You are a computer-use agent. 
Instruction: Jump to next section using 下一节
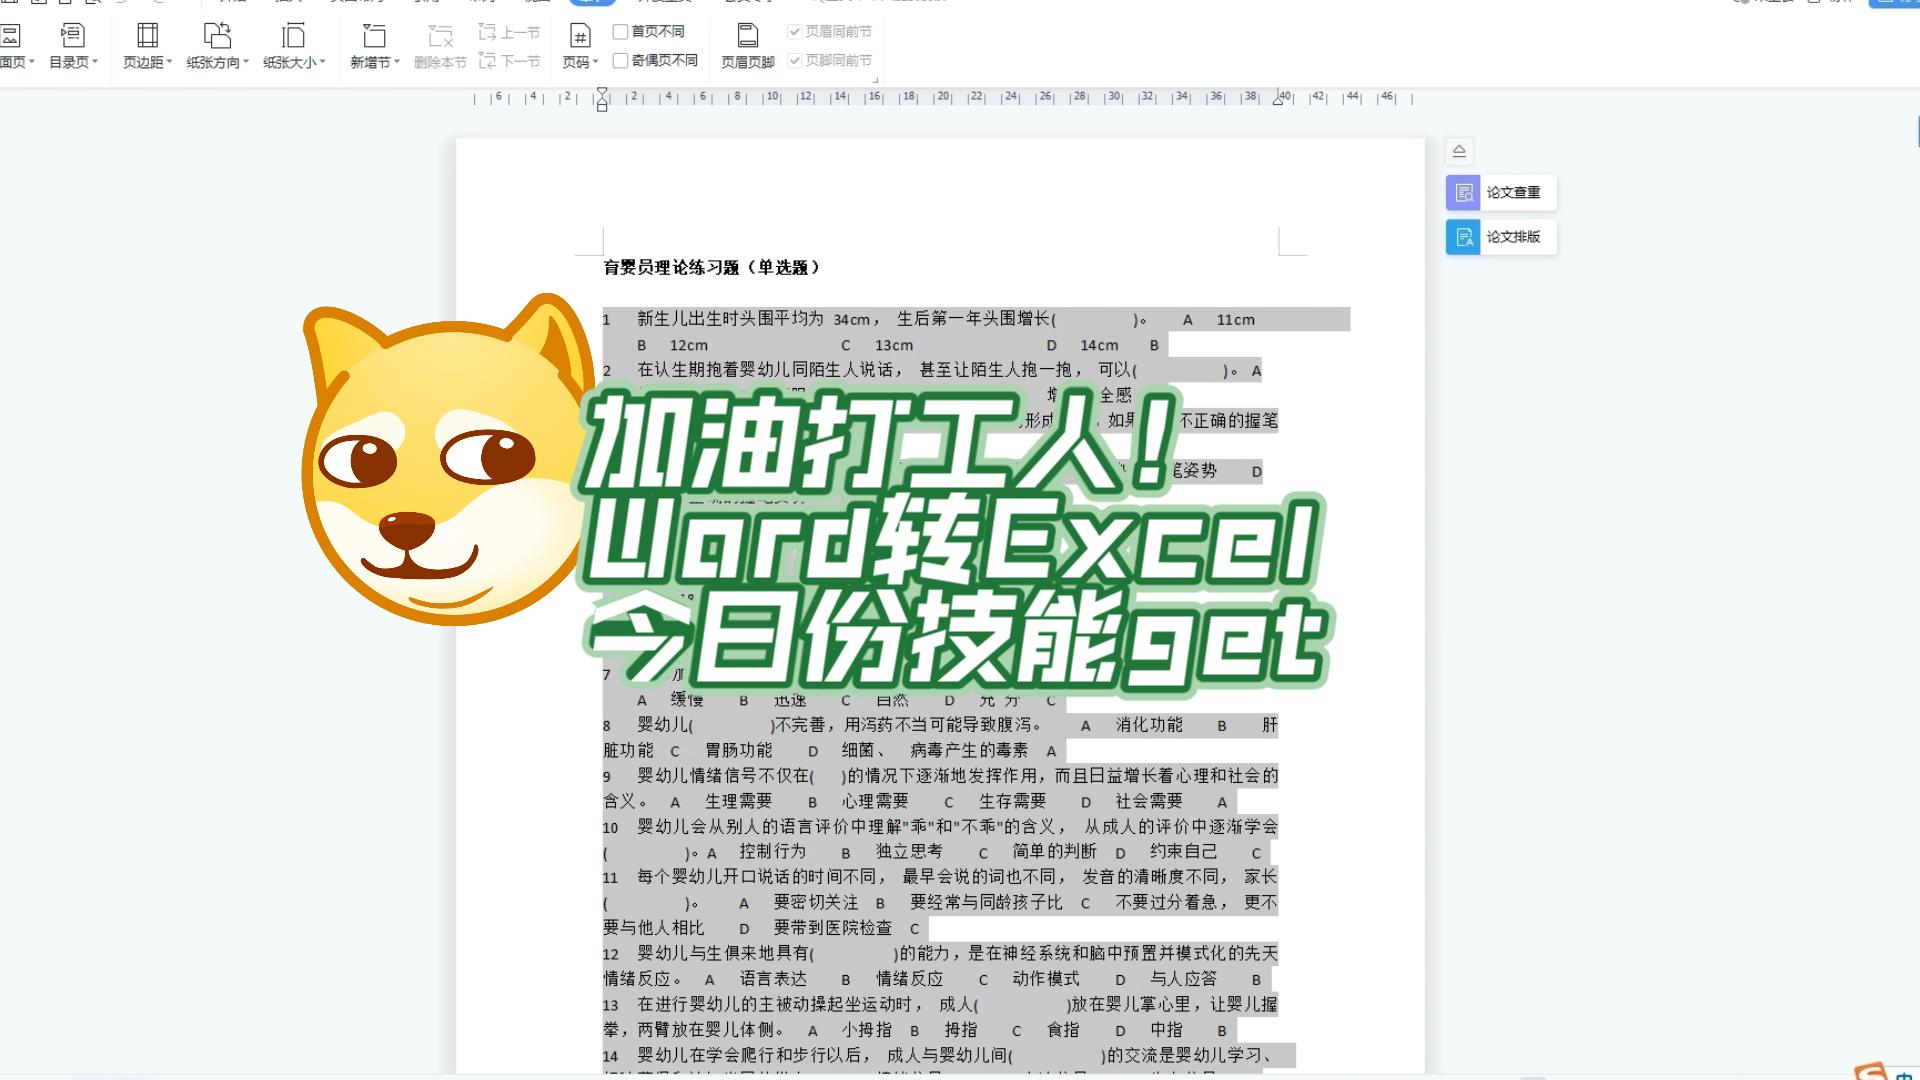(508, 62)
